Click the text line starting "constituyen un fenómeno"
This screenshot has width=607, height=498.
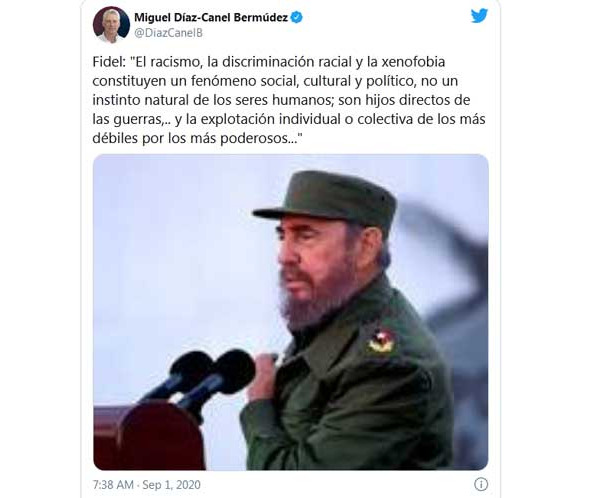click(275, 81)
